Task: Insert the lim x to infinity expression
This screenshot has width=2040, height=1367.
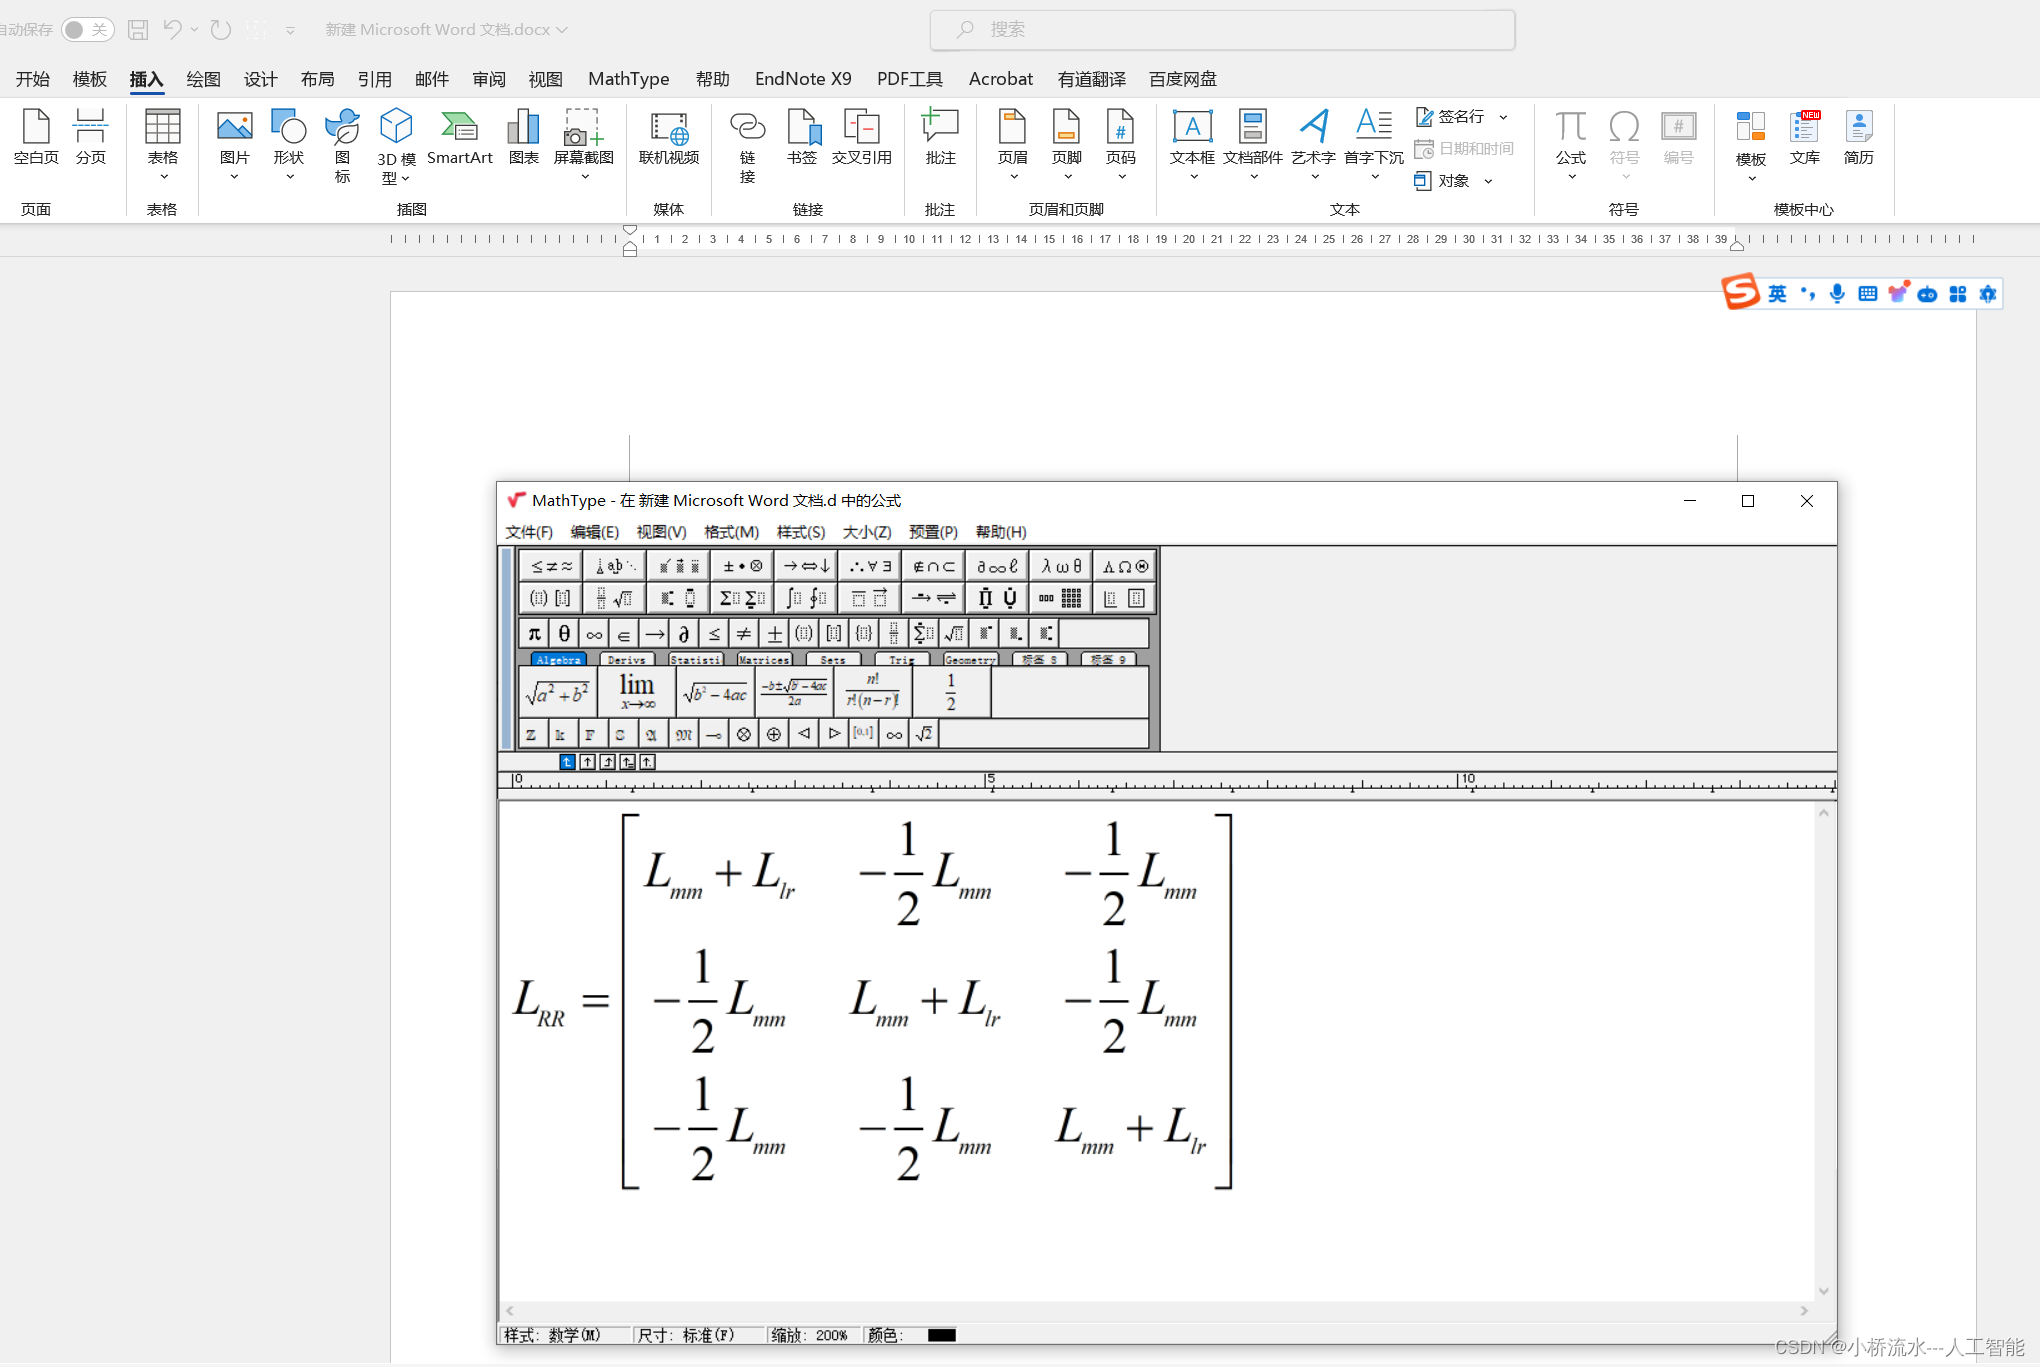Action: click(x=637, y=692)
